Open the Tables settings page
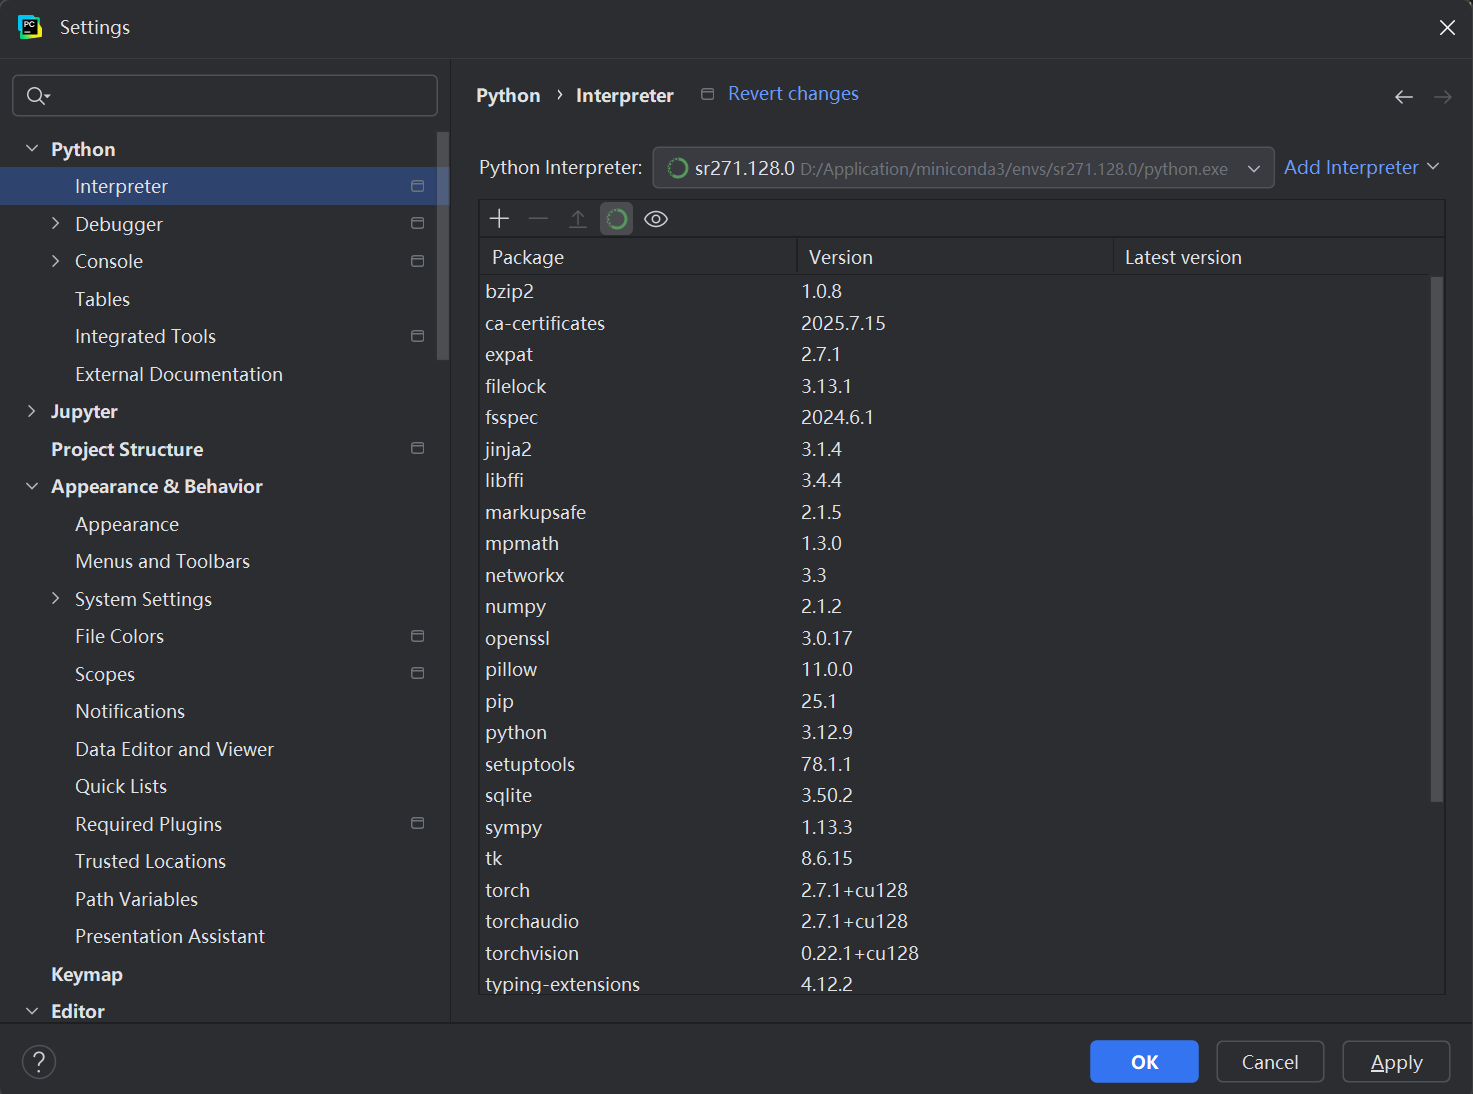The image size is (1473, 1094). click(x=102, y=299)
